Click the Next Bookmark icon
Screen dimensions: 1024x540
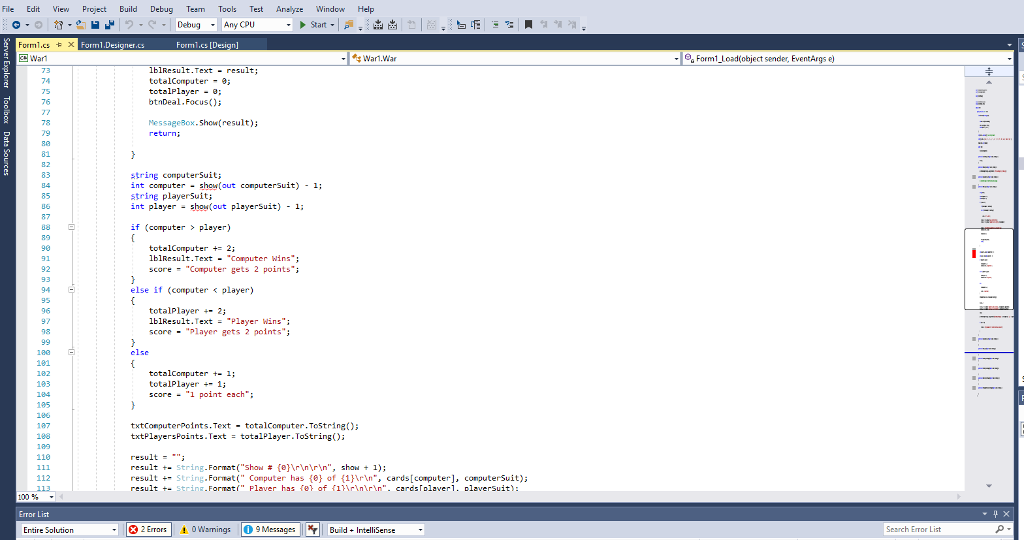coord(558,25)
